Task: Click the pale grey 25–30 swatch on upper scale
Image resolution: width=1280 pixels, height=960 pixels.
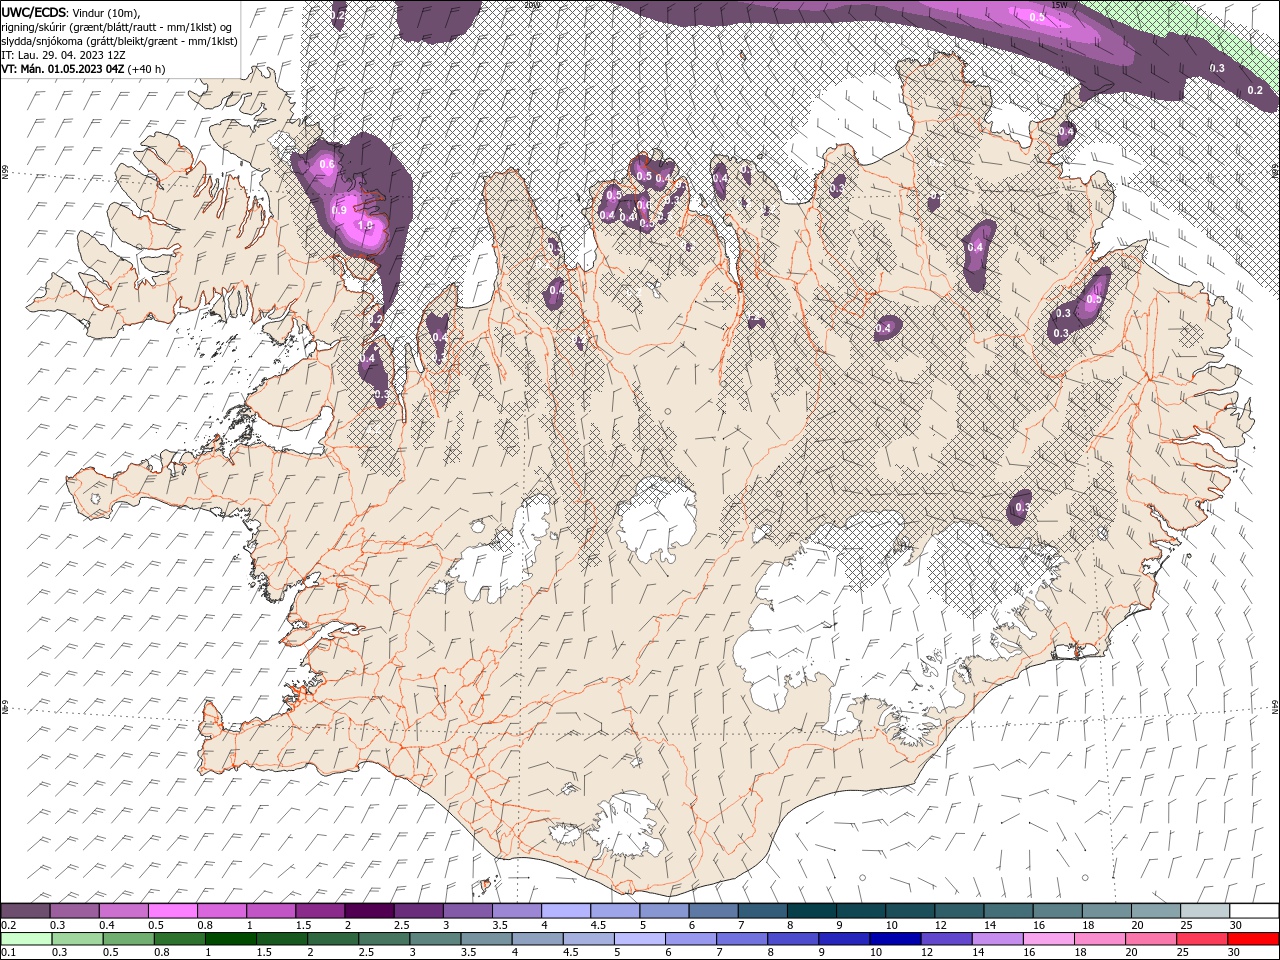Action: point(1203,911)
